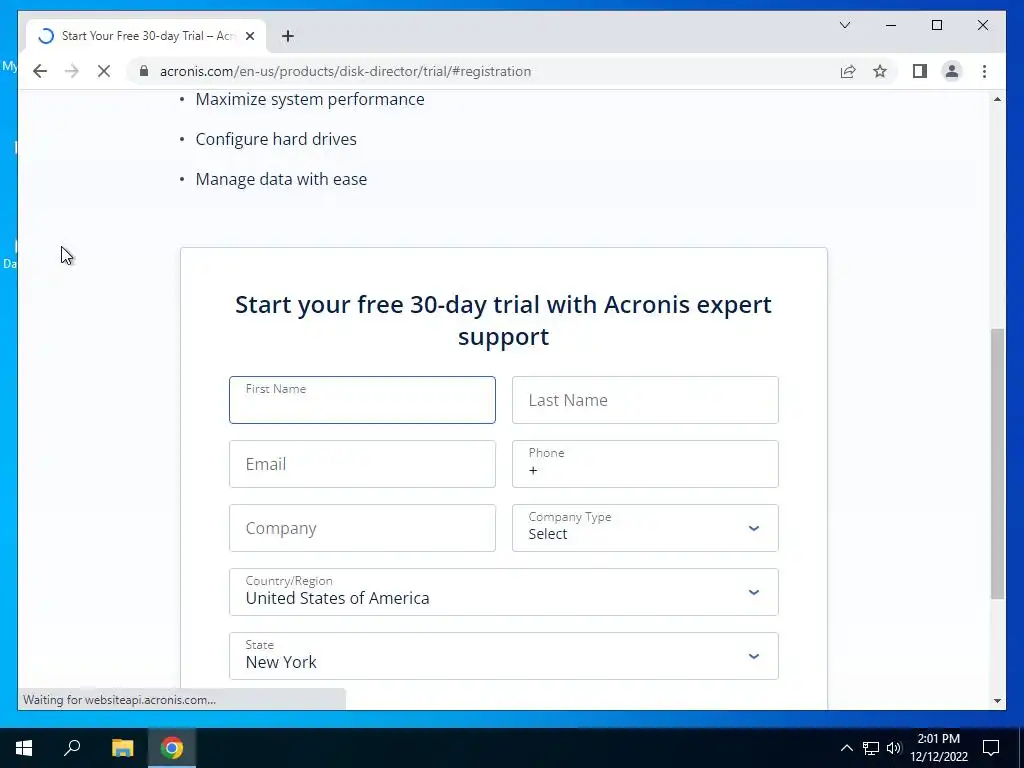Open the browser side panel
The height and width of the screenshot is (768, 1024).
[x=920, y=71]
